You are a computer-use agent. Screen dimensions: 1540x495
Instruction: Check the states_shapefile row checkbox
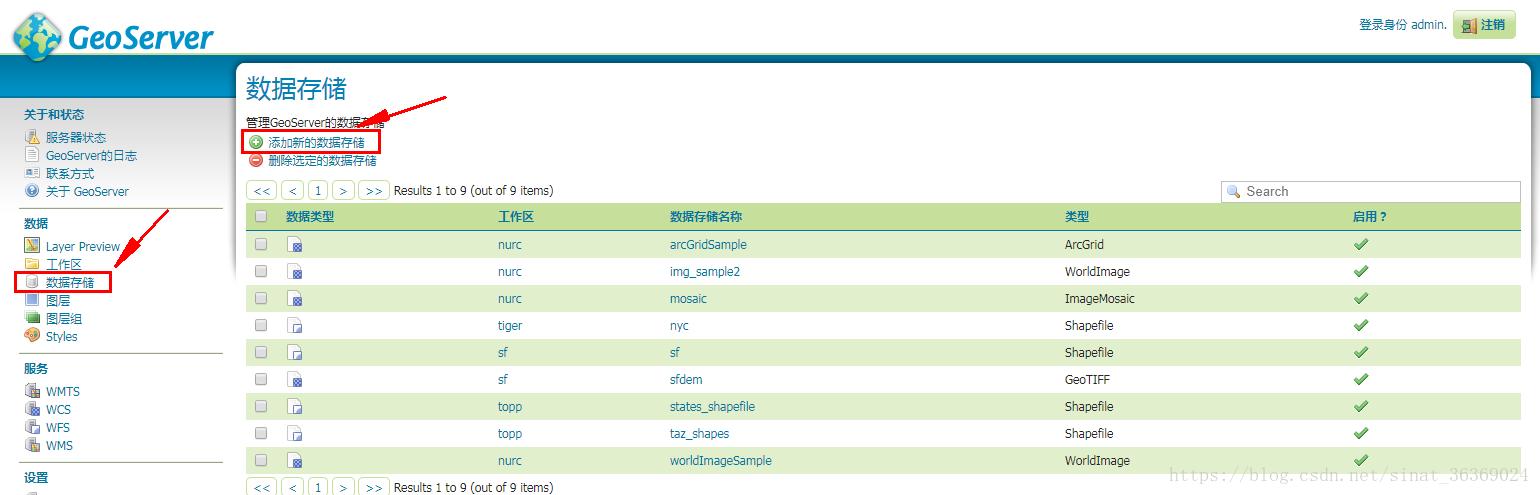coord(261,406)
